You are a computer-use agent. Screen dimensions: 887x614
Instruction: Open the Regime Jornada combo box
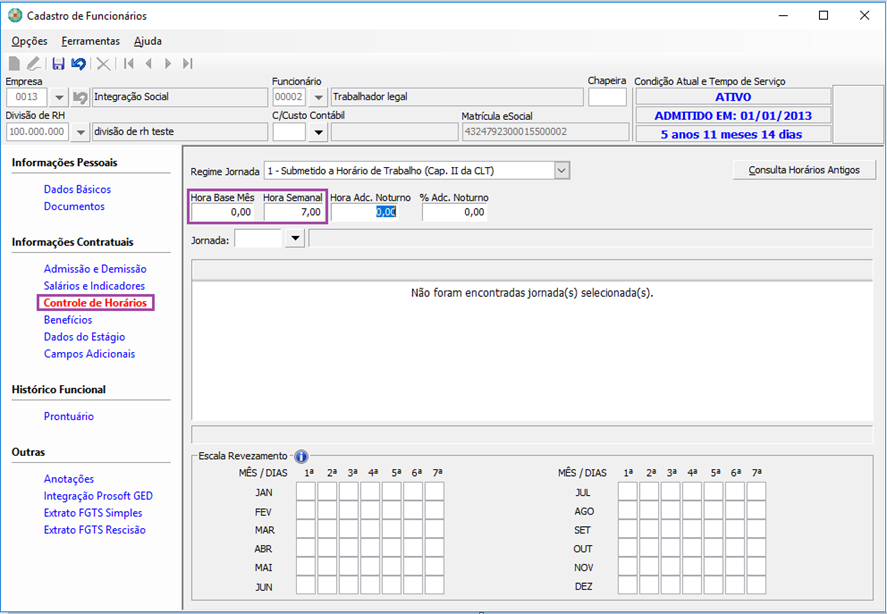point(416,170)
